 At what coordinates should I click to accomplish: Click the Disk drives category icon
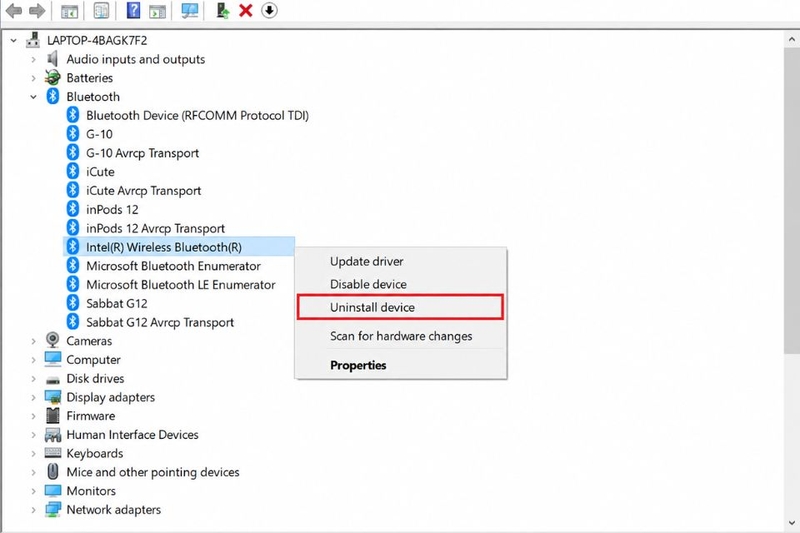53,379
